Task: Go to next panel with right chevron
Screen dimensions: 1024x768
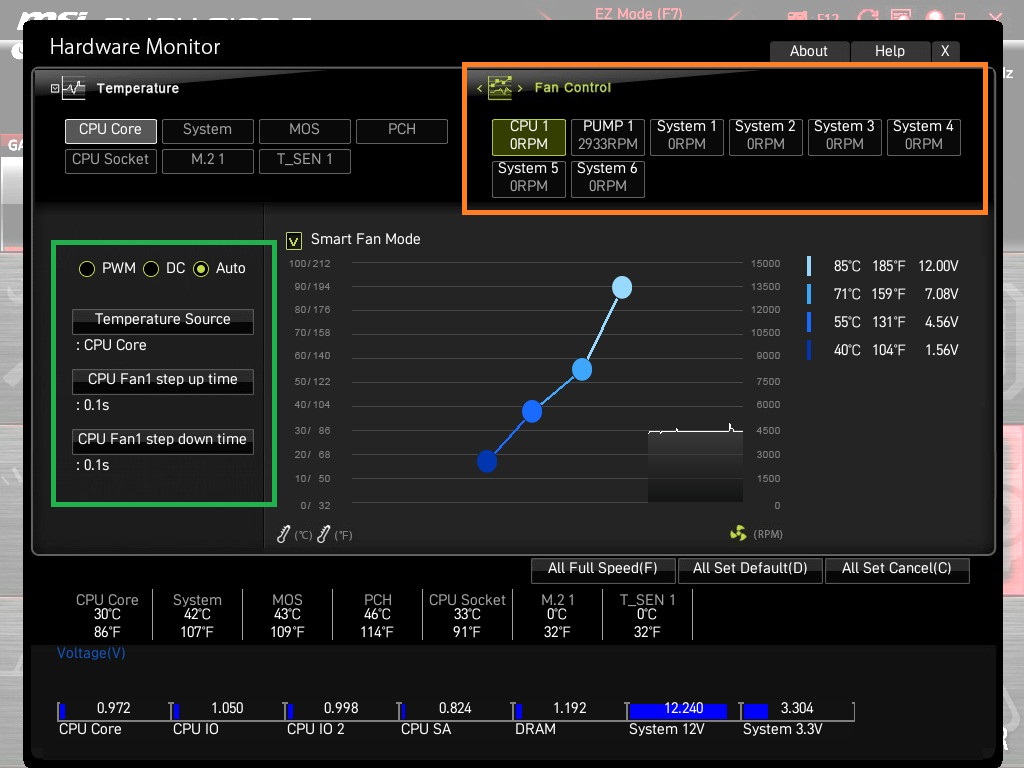Action: pyautogui.click(x=520, y=88)
